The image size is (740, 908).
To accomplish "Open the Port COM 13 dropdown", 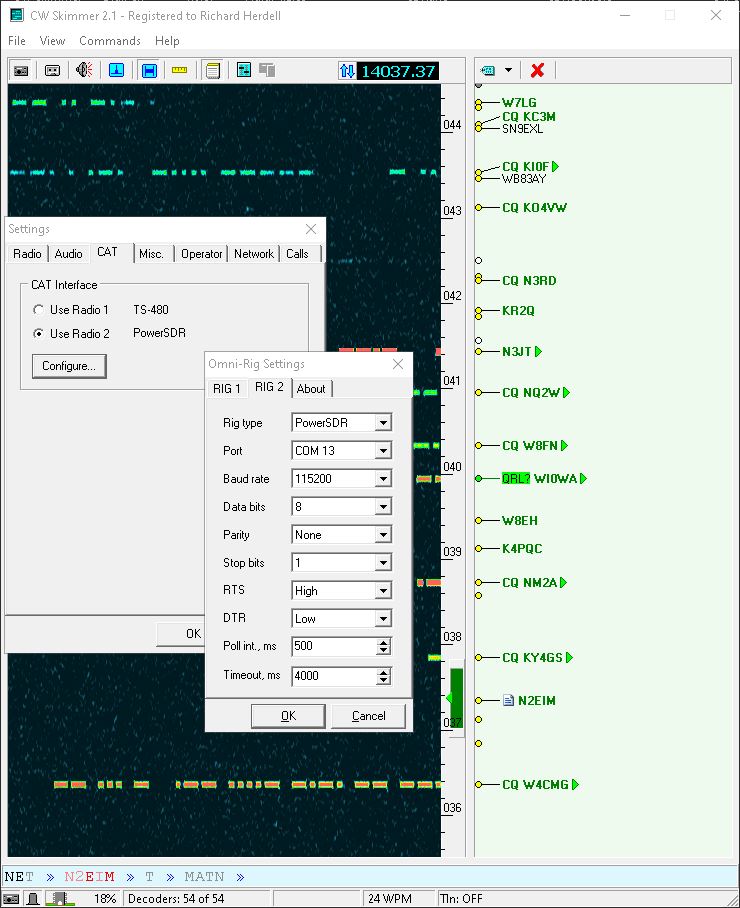I will tap(383, 451).
